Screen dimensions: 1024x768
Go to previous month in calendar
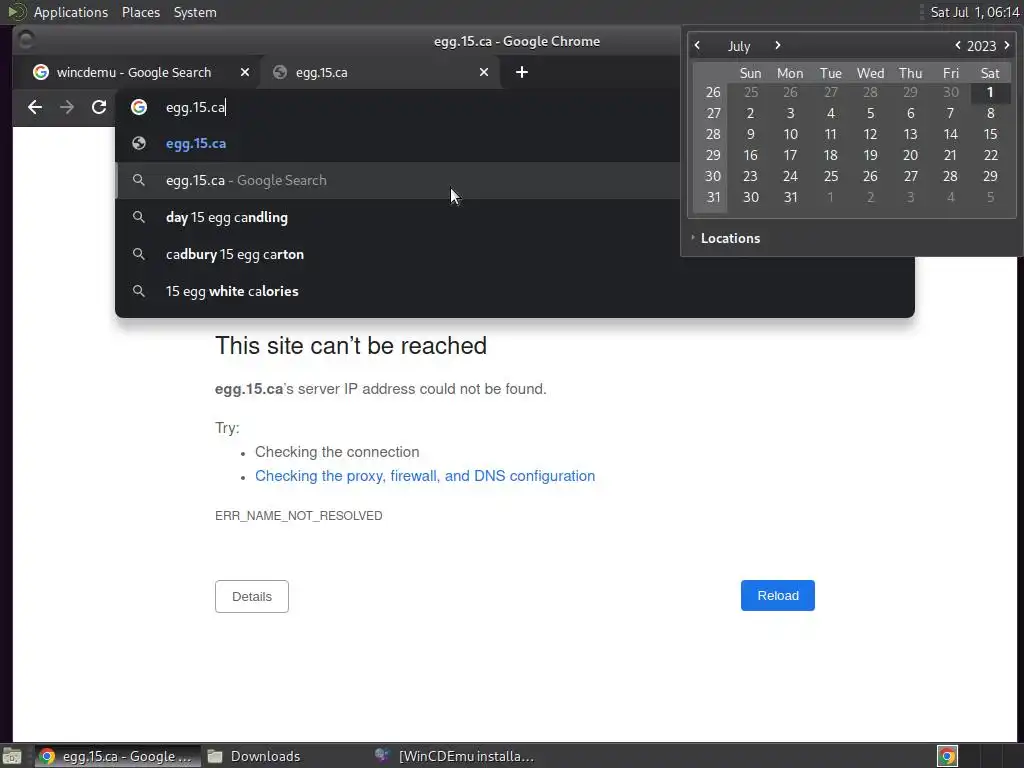tap(697, 45)
